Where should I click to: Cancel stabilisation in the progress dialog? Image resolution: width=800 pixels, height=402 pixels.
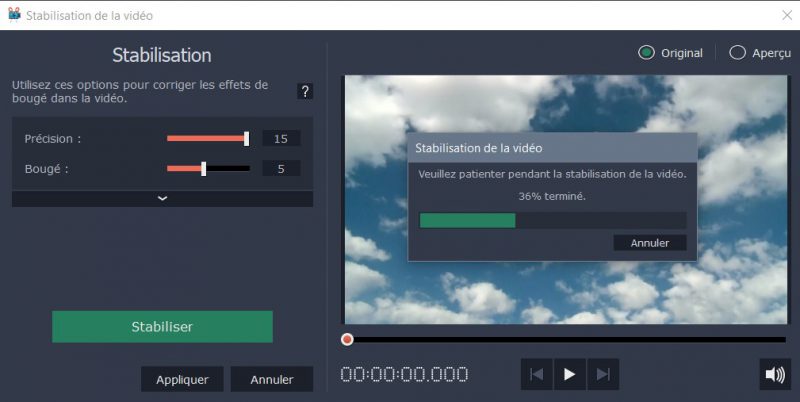pos(649,243)
